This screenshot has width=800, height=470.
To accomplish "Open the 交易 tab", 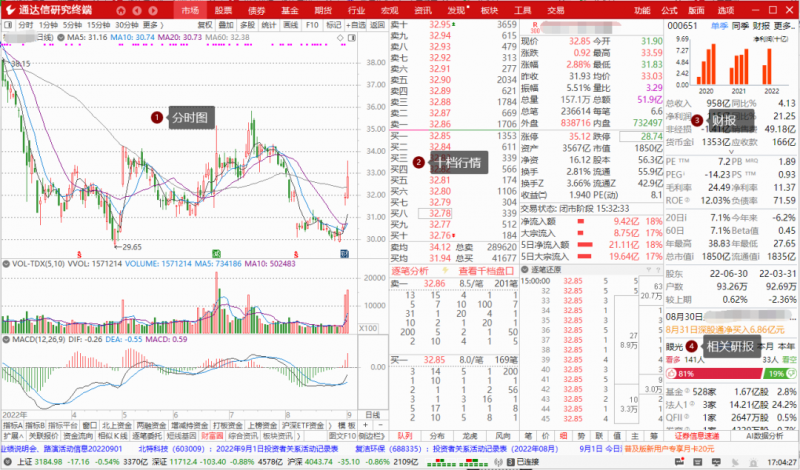I will click(556, 10).
